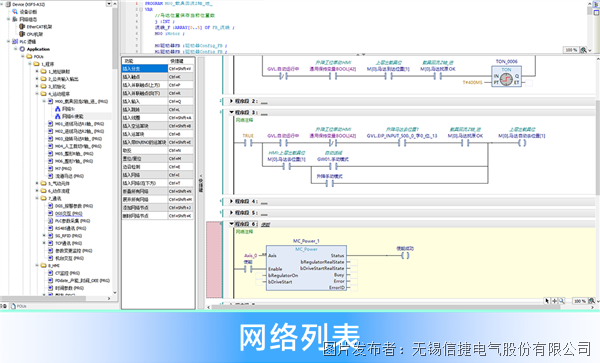Select the MC_Power_1 function block
Screen dimensions: 600x363
point(306,268)
